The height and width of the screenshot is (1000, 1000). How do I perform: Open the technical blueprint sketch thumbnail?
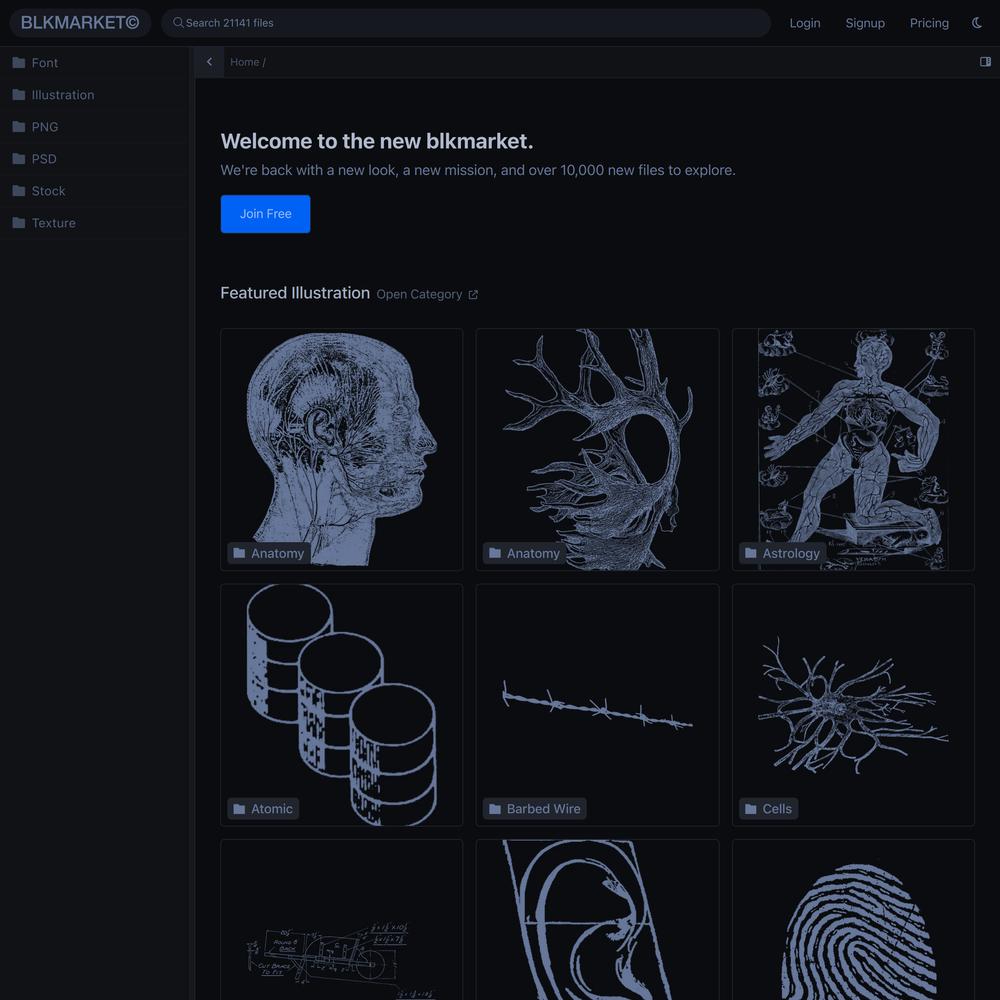(342, 920)
